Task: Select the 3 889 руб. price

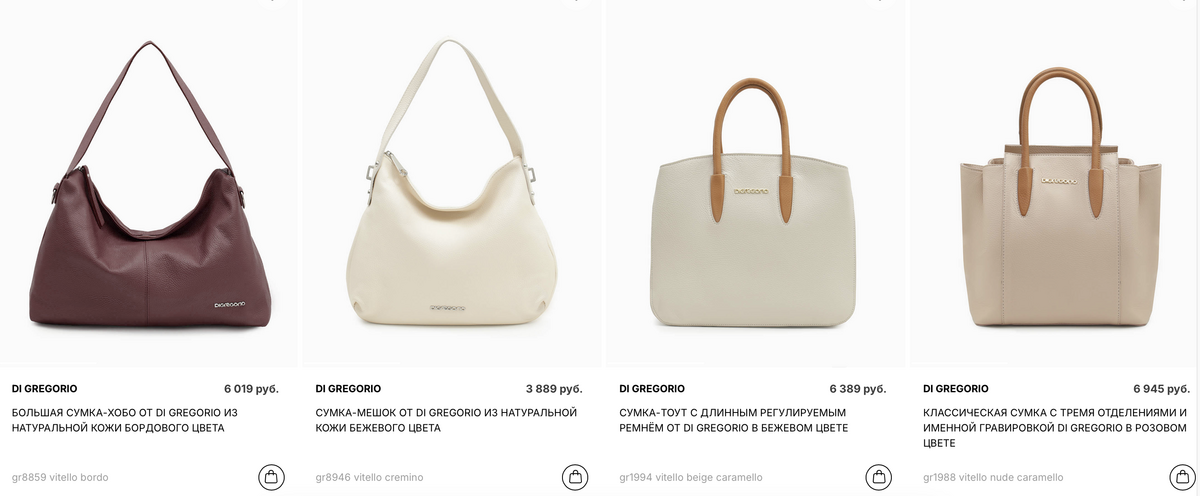Action: 554,388
